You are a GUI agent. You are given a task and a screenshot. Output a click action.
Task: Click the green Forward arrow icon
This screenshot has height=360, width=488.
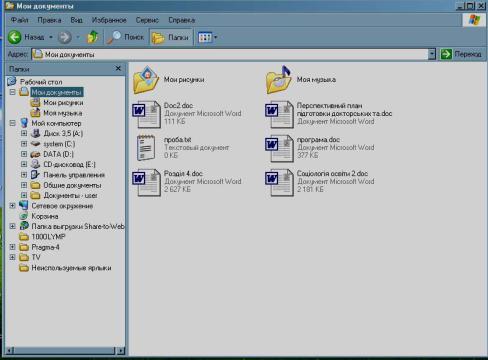click(65, 37)
